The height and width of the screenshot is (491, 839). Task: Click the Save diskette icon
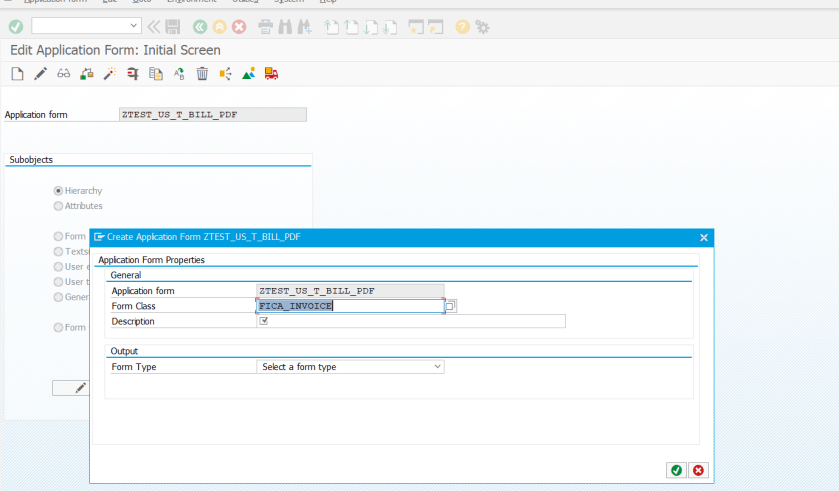coord(173,27)
